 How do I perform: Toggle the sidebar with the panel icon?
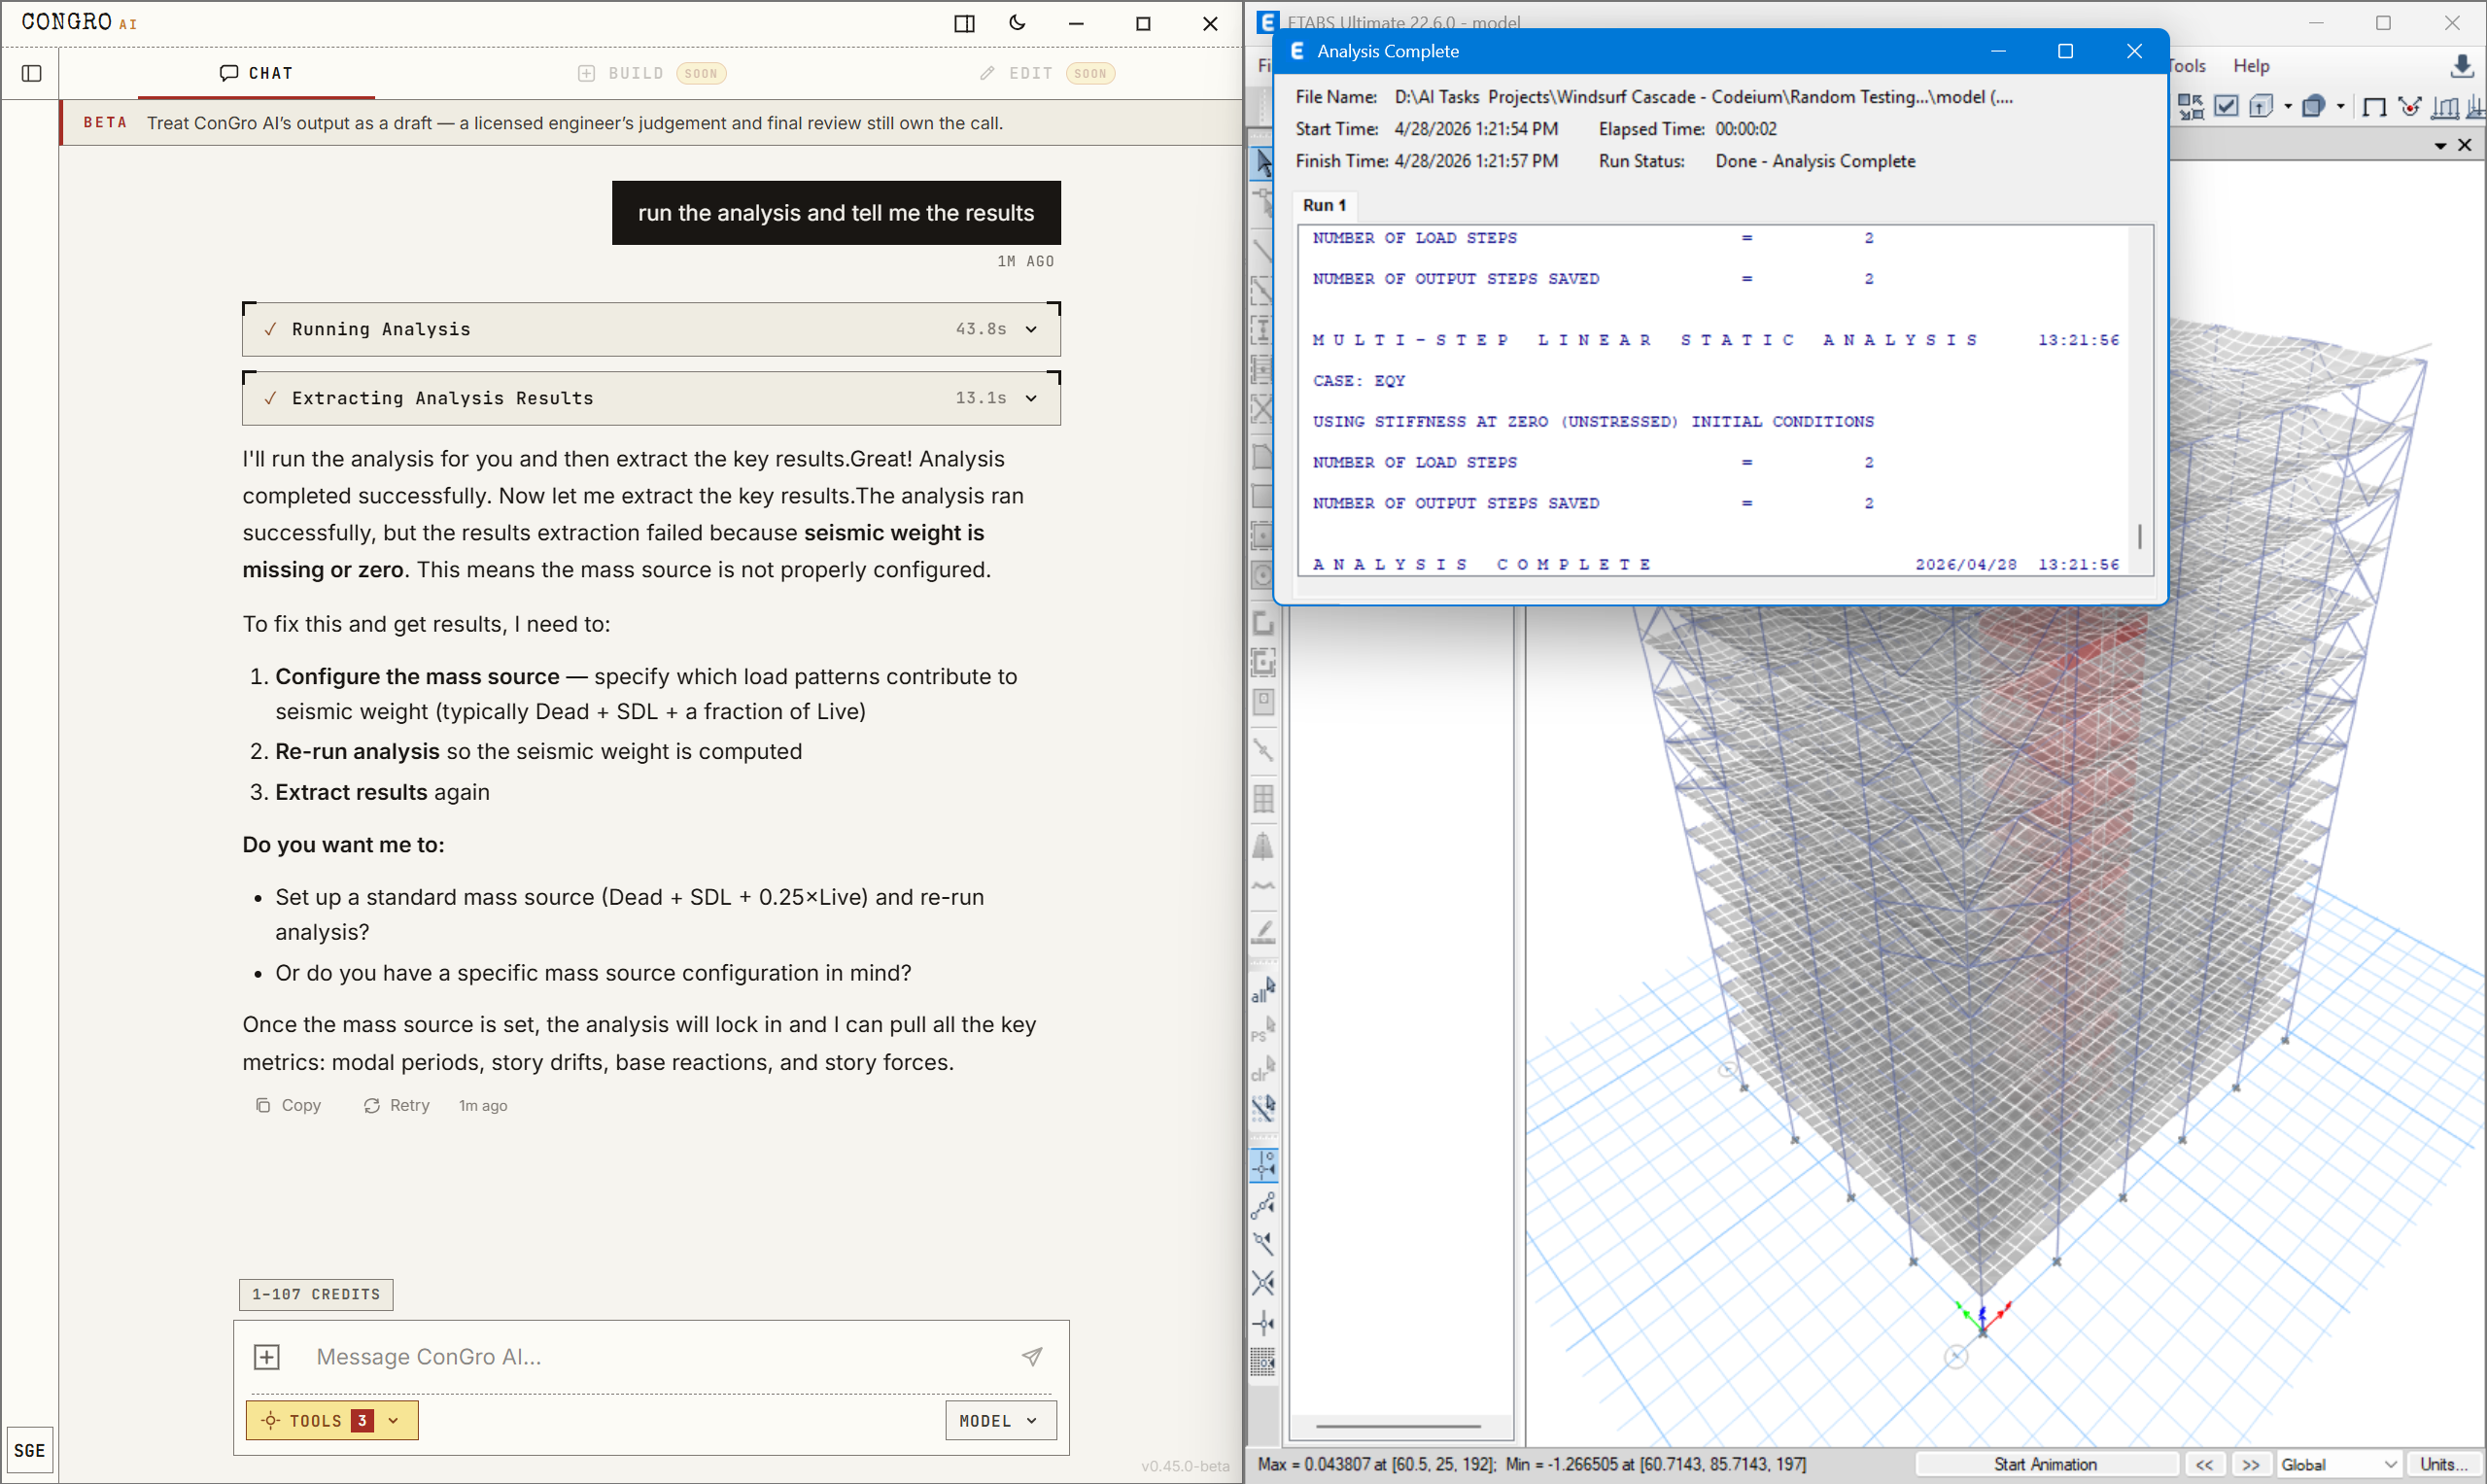click(31, 73)
